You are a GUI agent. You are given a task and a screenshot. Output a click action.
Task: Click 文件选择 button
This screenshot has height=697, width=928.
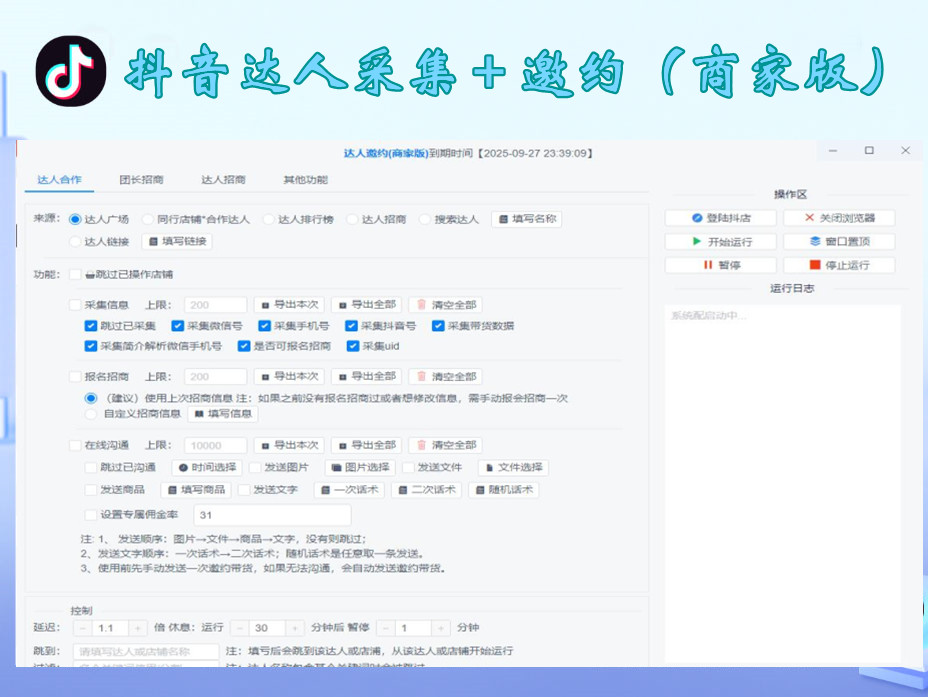click(x=513, y=467)
